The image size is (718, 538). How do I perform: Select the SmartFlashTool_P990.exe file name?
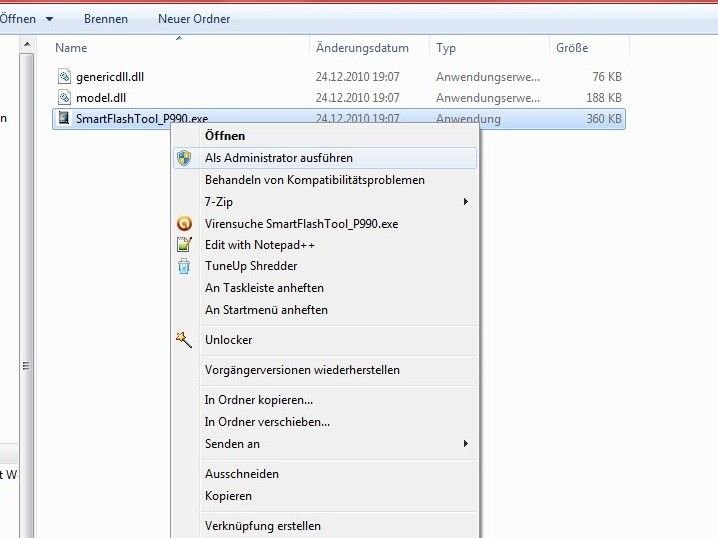tap(142, 119)
